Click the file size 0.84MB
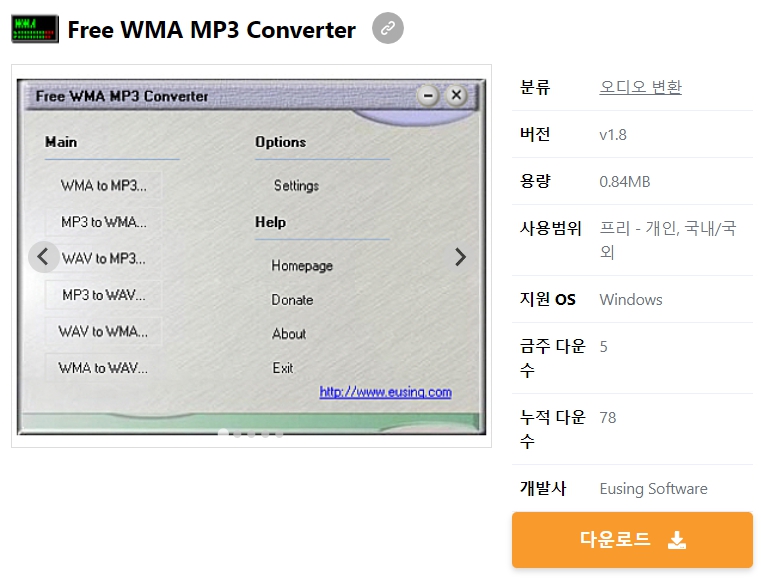The height and width of the screenshot is (580, 761). 625,182
